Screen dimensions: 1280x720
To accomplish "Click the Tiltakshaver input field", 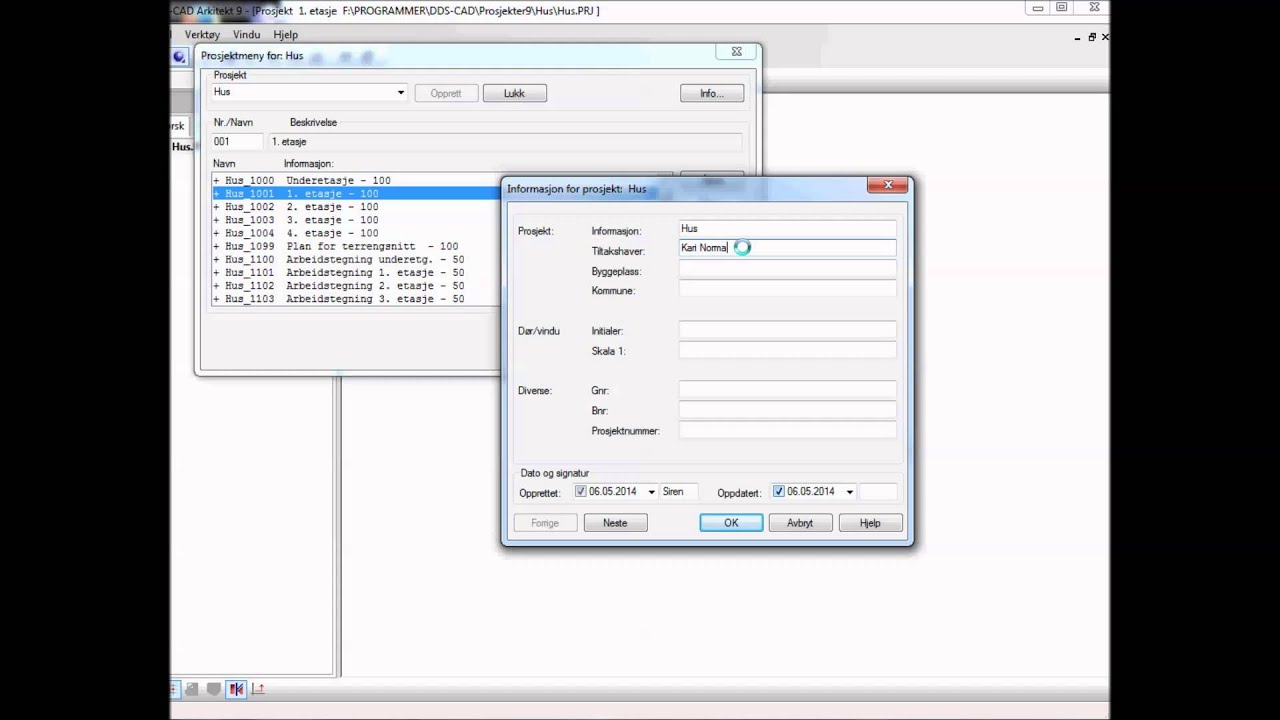I will pyautogui.click(x=788, y=248).
